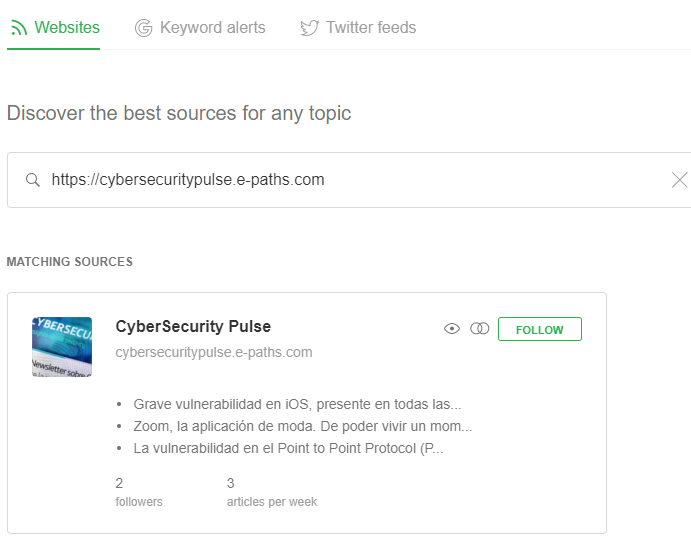The height and width of the screenshot is (560, 691).
Task: Click the magnifier icon in search box
Action: [x=32, y=180]
